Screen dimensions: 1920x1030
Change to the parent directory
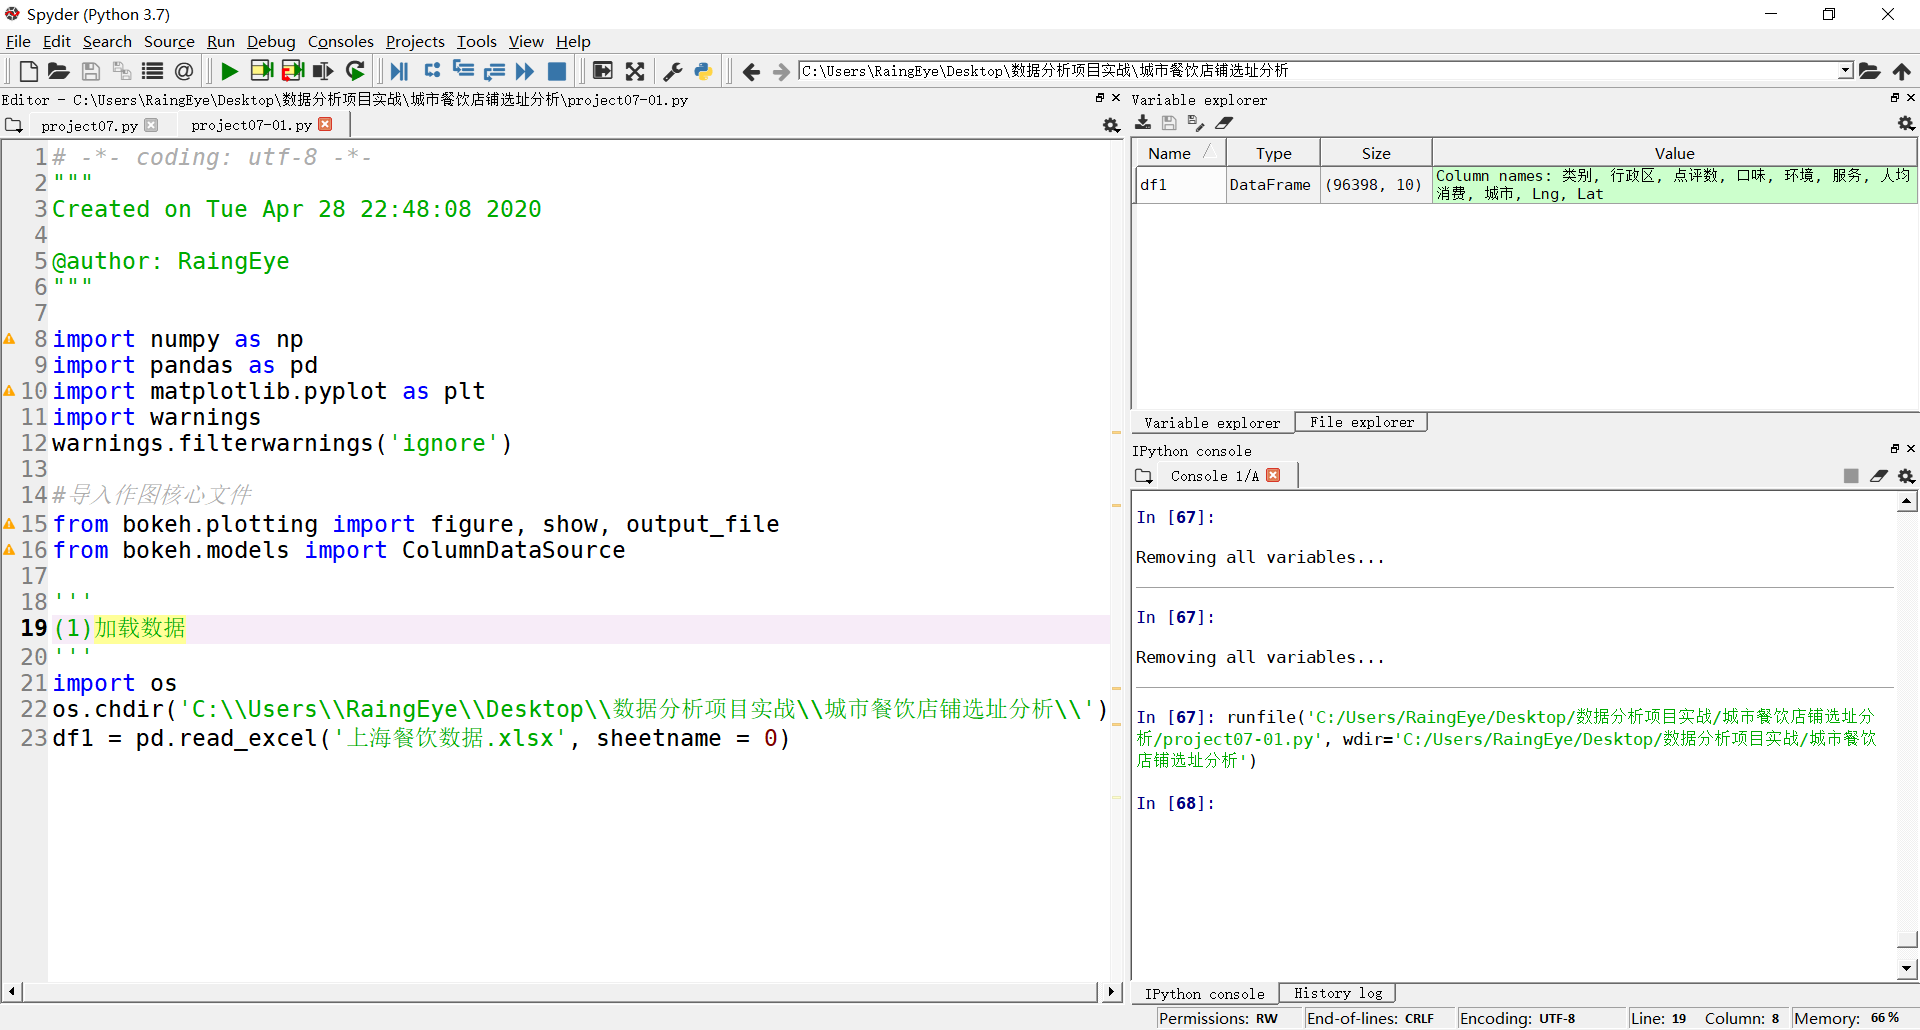pos(1901,71)
